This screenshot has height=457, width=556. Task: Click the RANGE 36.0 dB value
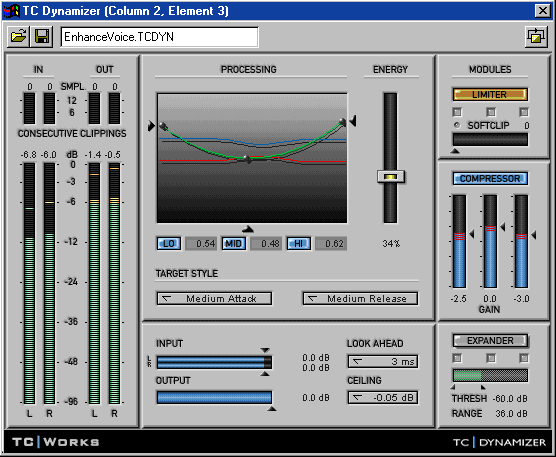(511, 413)
